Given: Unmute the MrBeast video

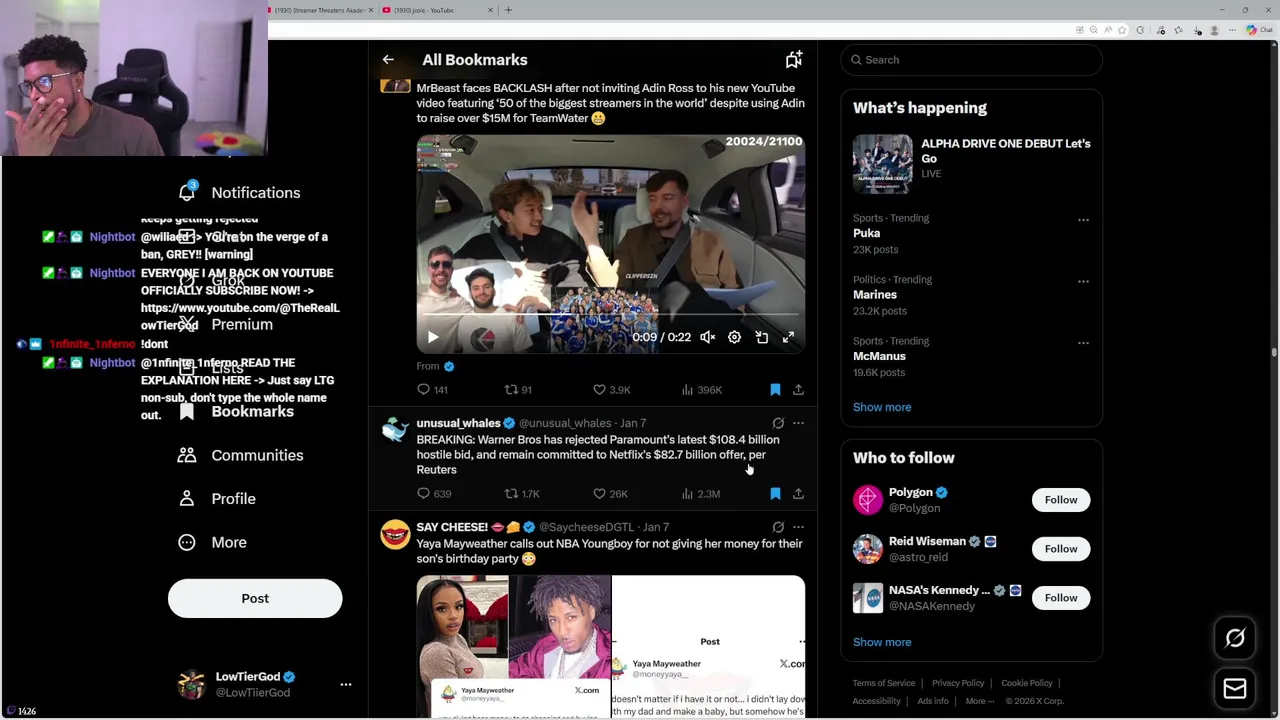Looking at the screenshot, I should tap(707, 338).
